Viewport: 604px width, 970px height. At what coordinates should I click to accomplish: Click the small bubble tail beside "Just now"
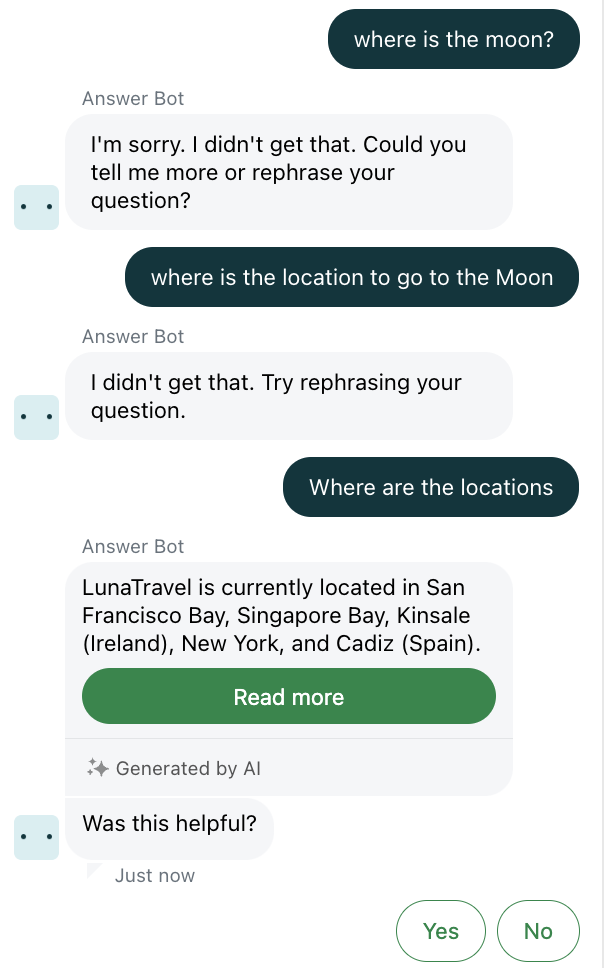tap(95, 872)
